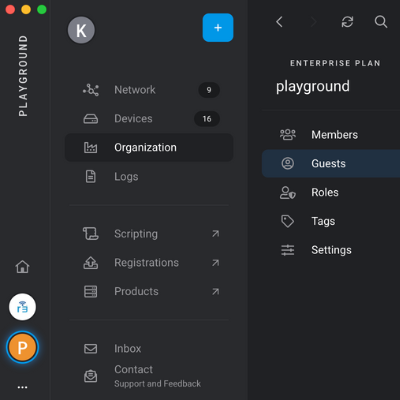Refresh using the circular arrows icon

pyautogui.click(x=347, y=22)
